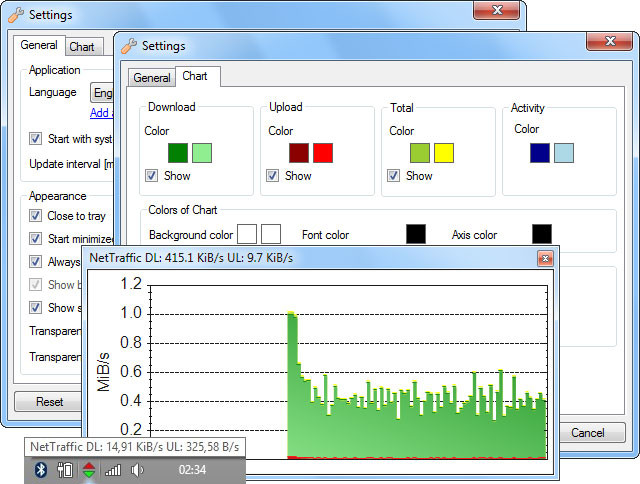The image size is (640, 484).
Task: Click the power plug battery tray icon
Action: point(66,470)
